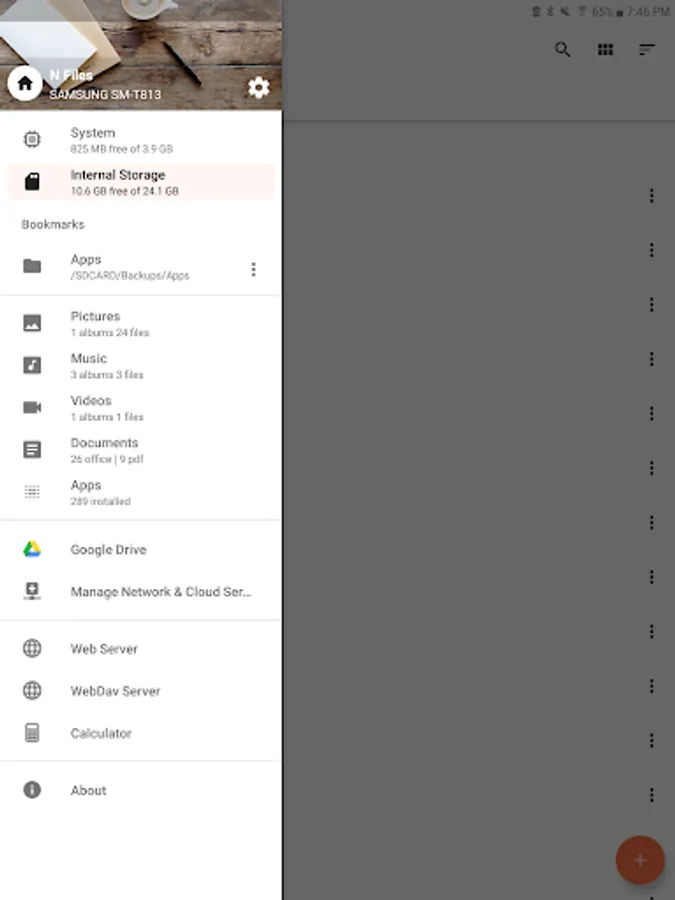Open the sort options icon
Image resolution: width=675 pixels, height=900 pixels.
tap(647, 49)
